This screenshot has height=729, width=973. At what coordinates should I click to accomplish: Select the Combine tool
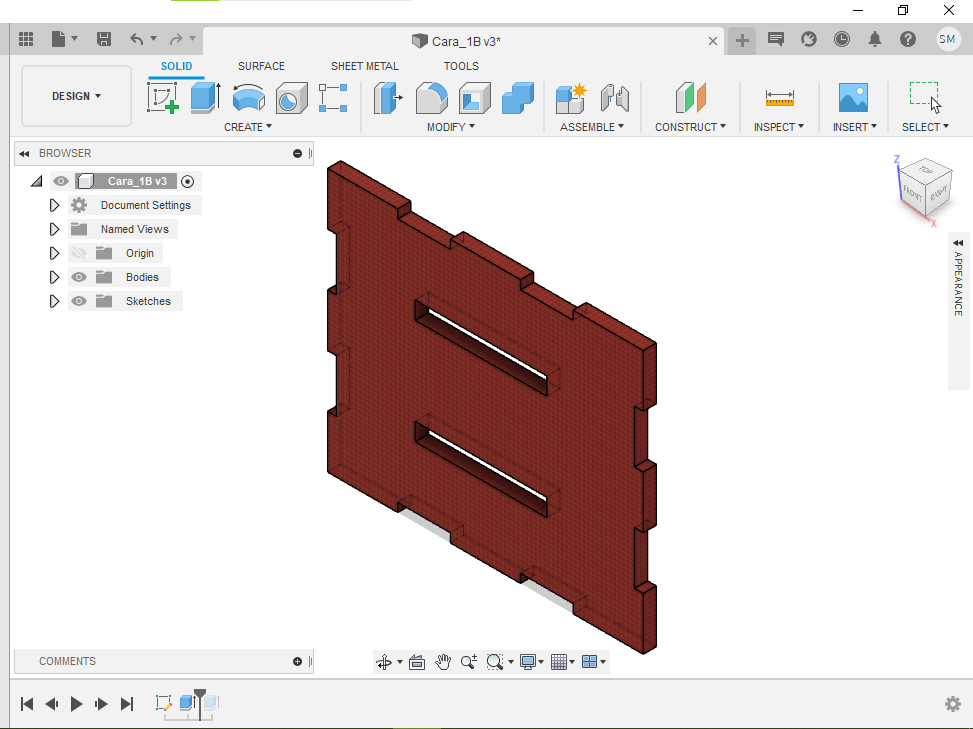[518, 97]
